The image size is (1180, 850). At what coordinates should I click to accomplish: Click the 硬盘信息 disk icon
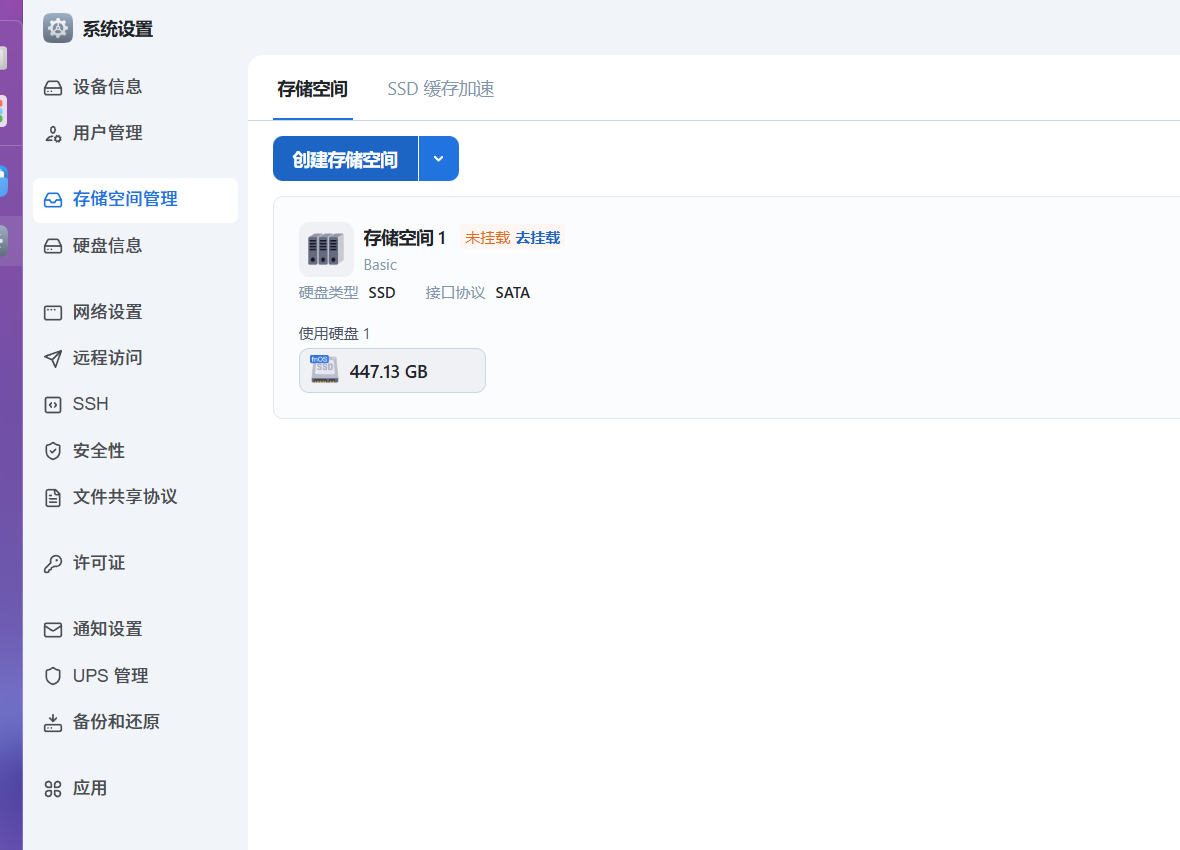click(x=53, y=246)
